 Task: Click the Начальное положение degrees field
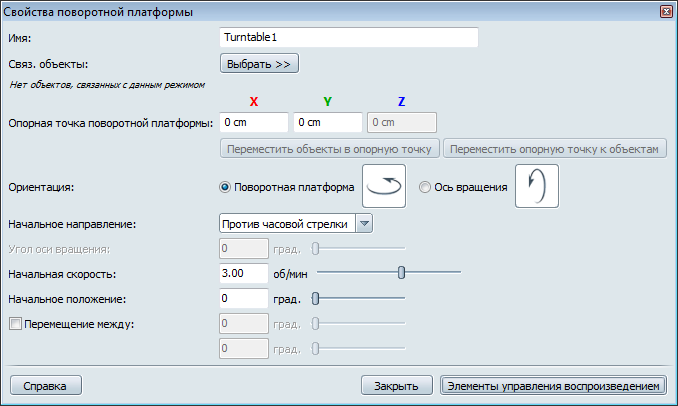[244, 298]
